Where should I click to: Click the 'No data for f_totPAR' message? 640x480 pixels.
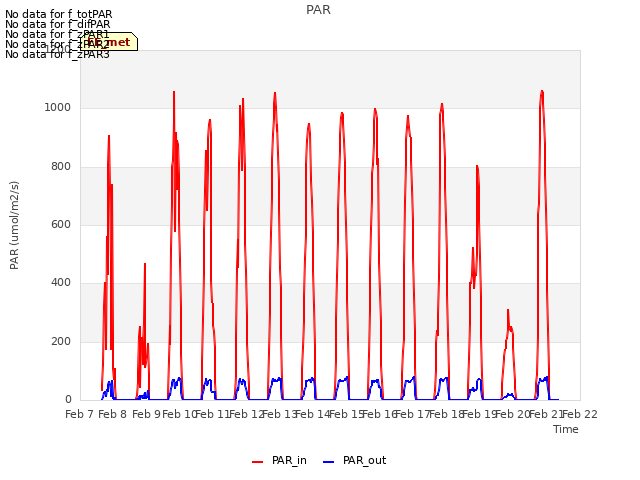click(58, 14)
